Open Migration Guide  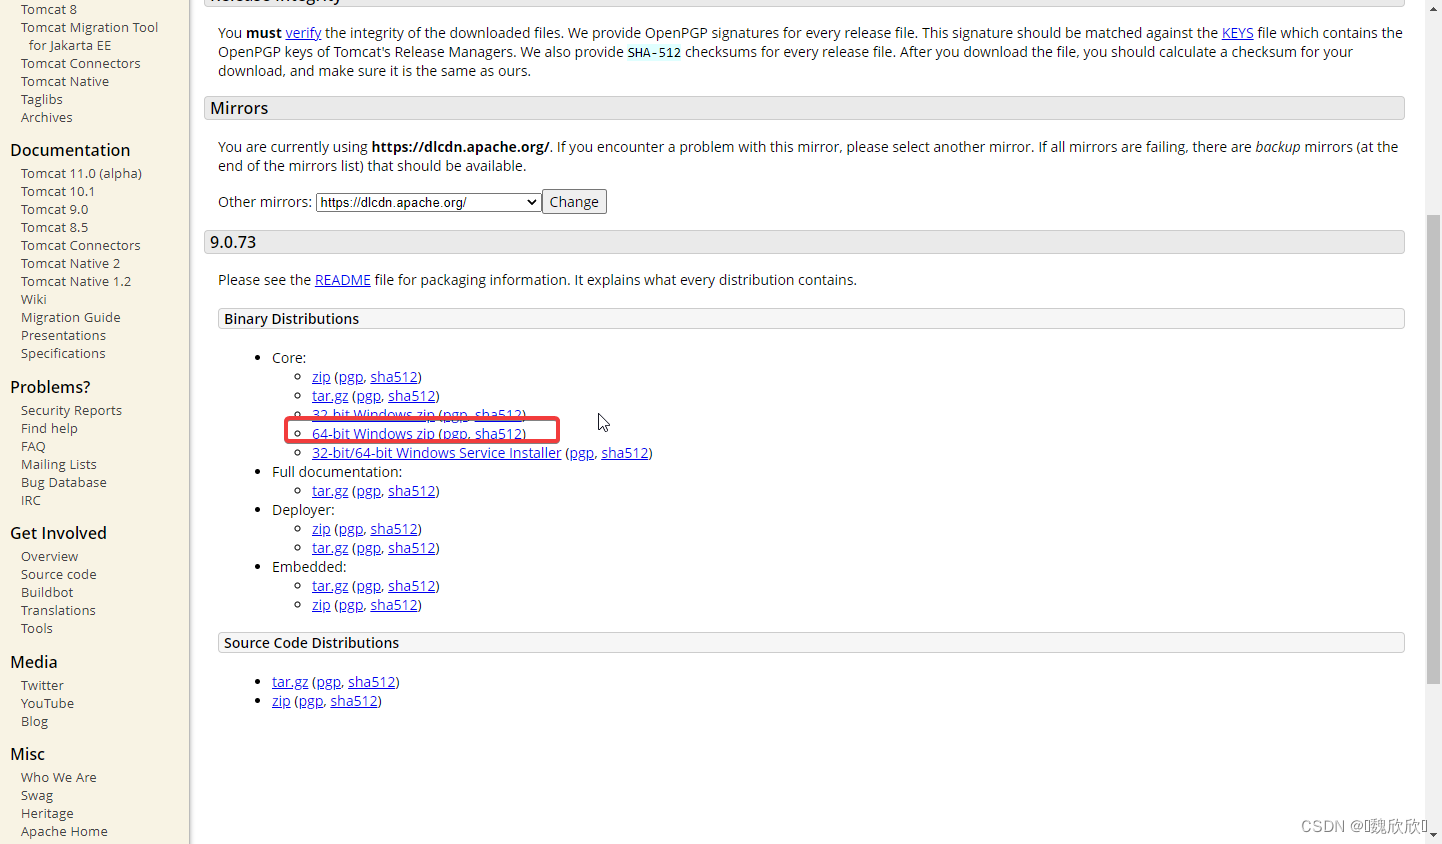(x=71, y=317)
